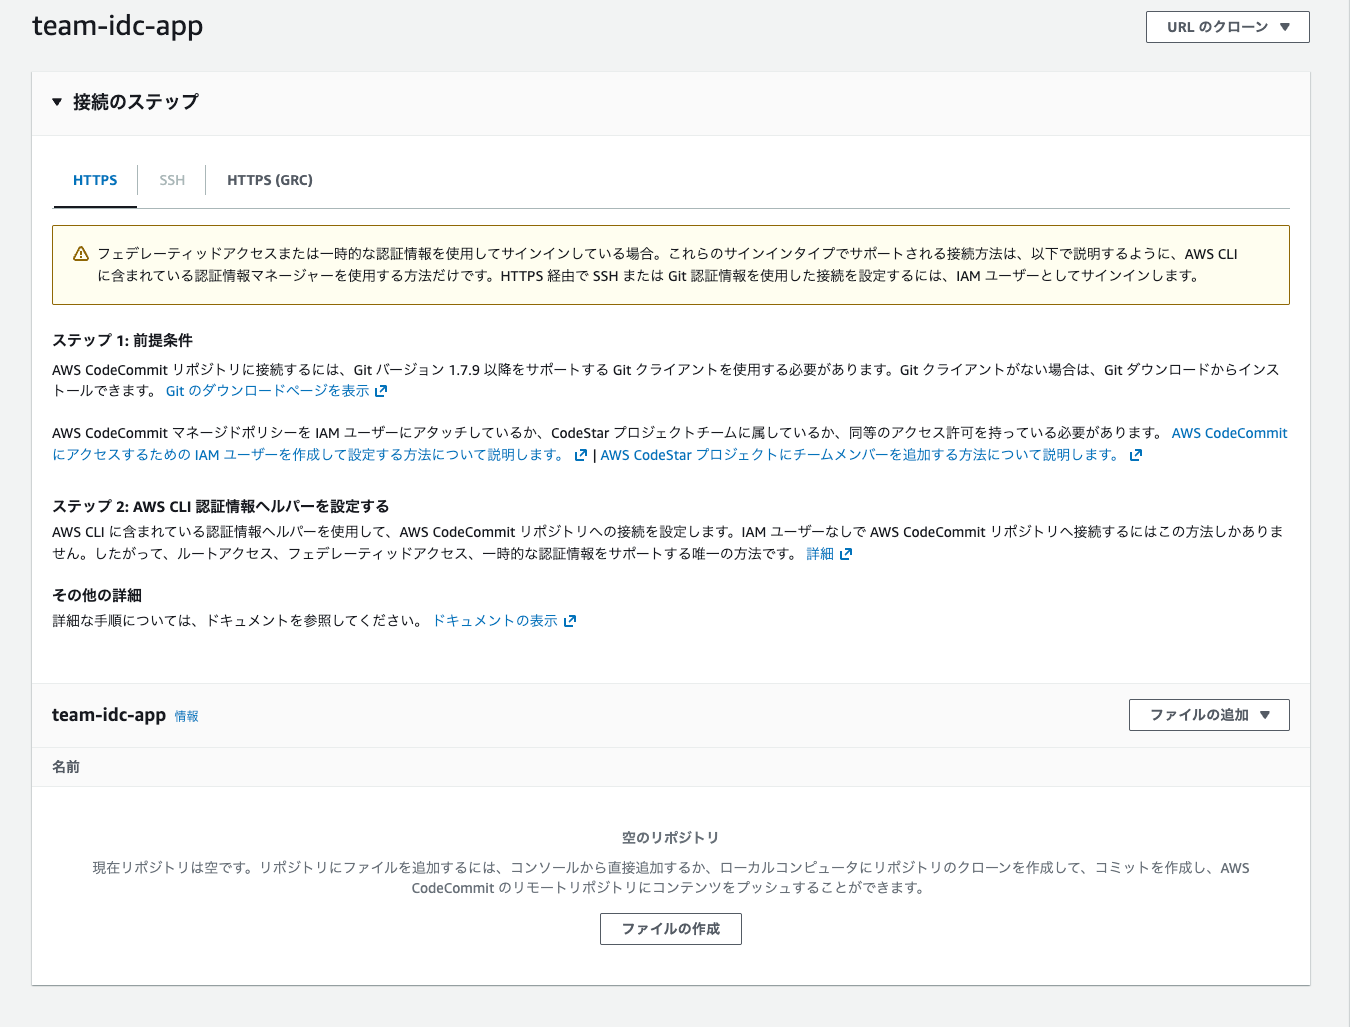
Task: Collapse the 接続のステップ section triangle
Action: point(57,102)
